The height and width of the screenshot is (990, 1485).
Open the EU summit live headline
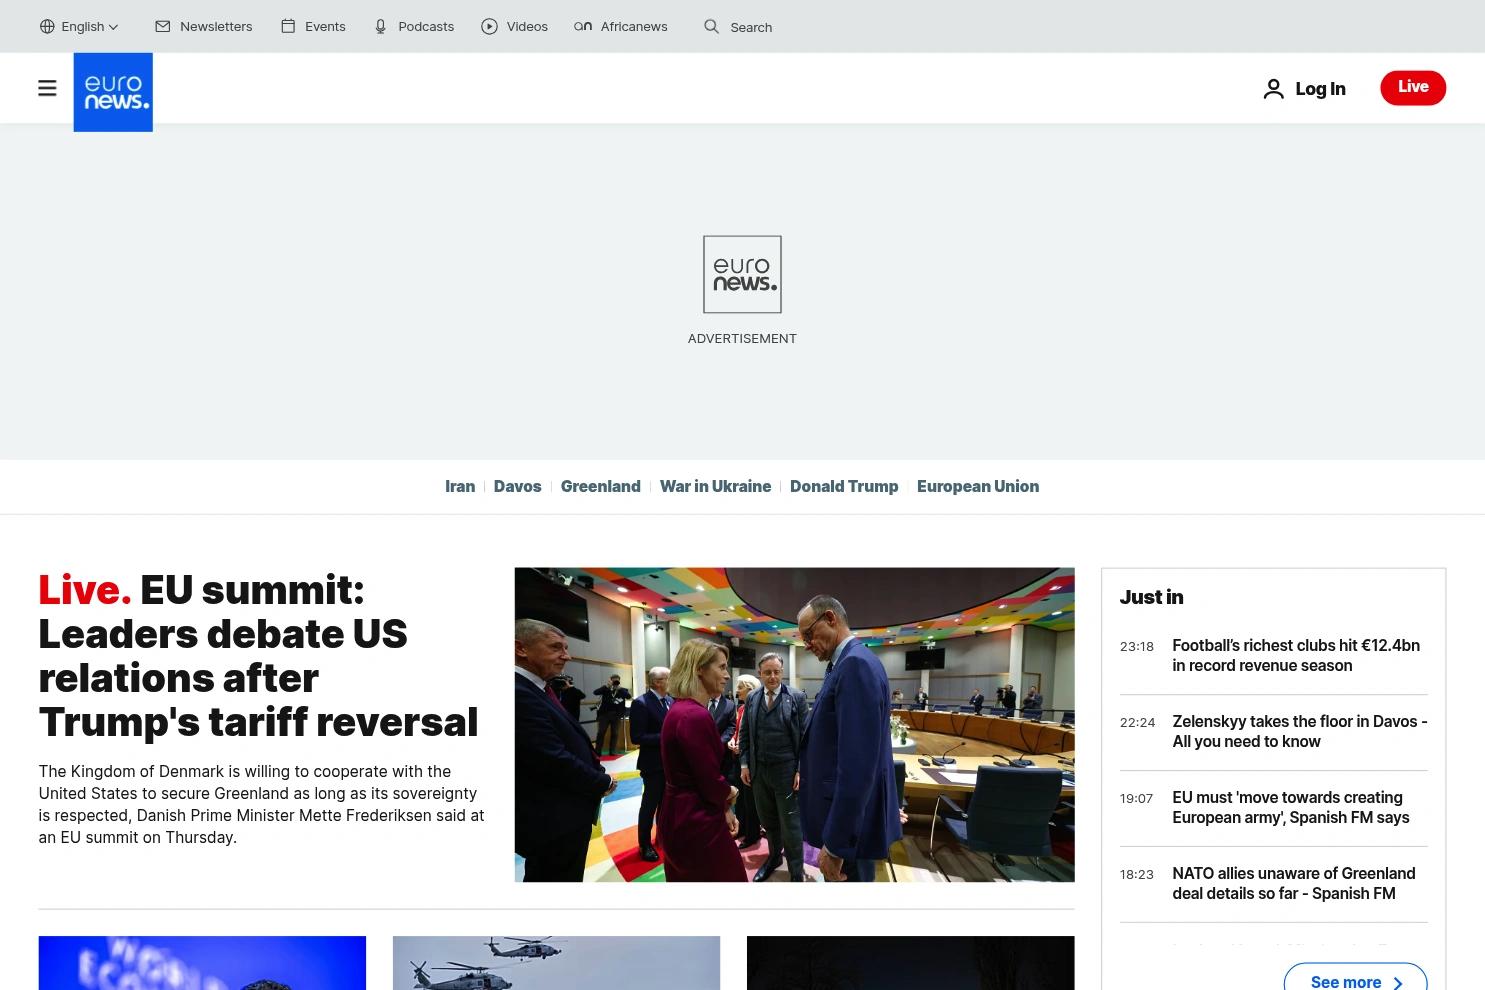[258, 656]
